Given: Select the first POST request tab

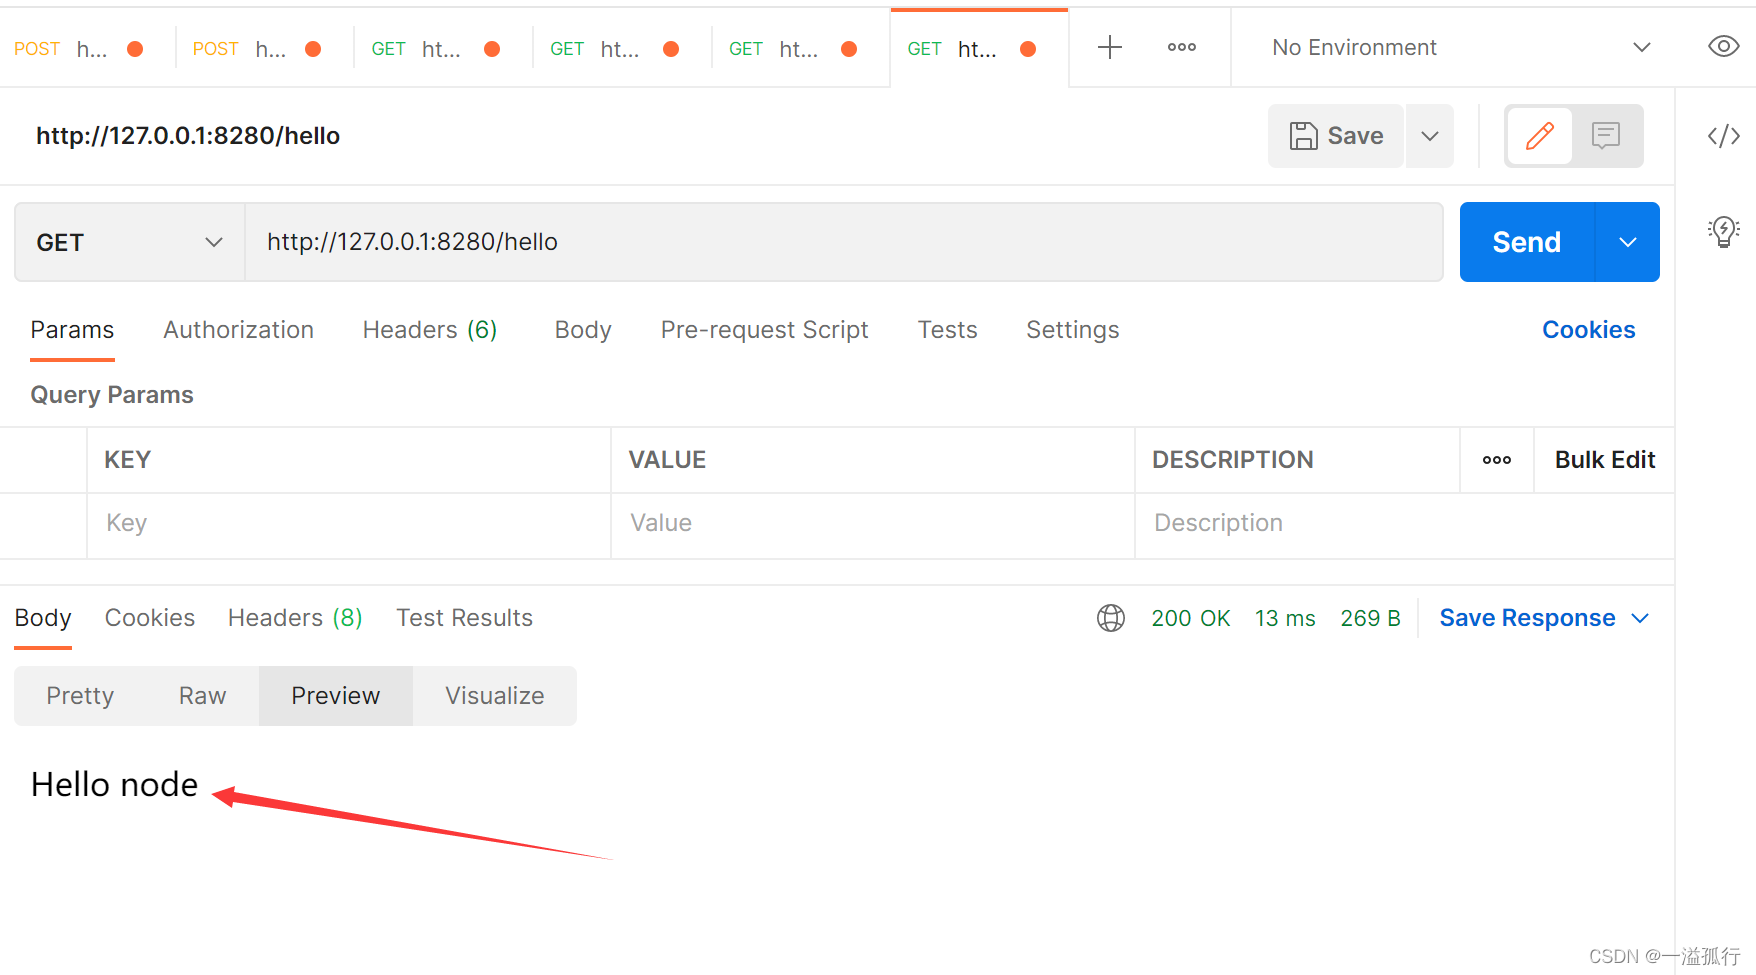Looking at the screenshot, I should tap(87, 49).
